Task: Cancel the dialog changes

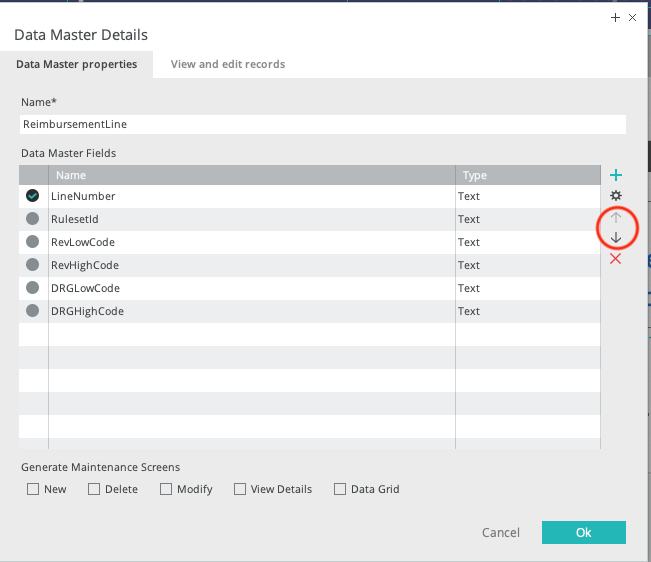Action: tap(500, 533)
